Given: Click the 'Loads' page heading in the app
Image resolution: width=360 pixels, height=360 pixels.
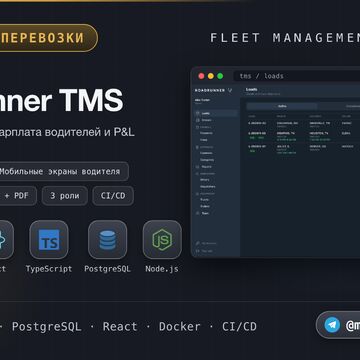Looking at the screenshot, I should point(251,89).
